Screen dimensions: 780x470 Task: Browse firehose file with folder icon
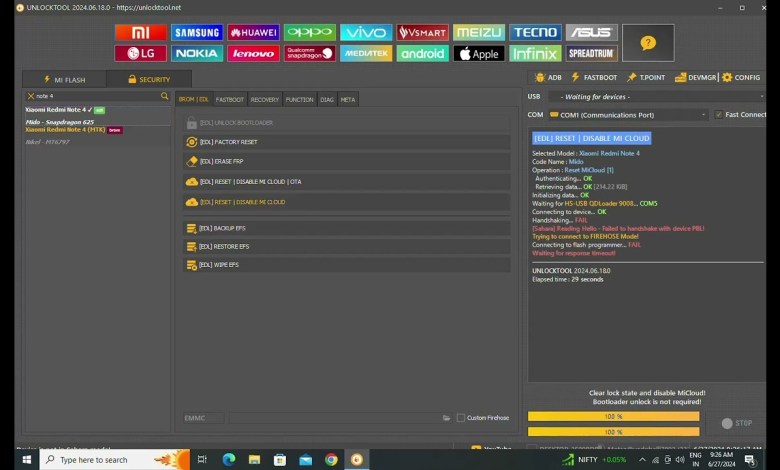click(x=446, y=418)
